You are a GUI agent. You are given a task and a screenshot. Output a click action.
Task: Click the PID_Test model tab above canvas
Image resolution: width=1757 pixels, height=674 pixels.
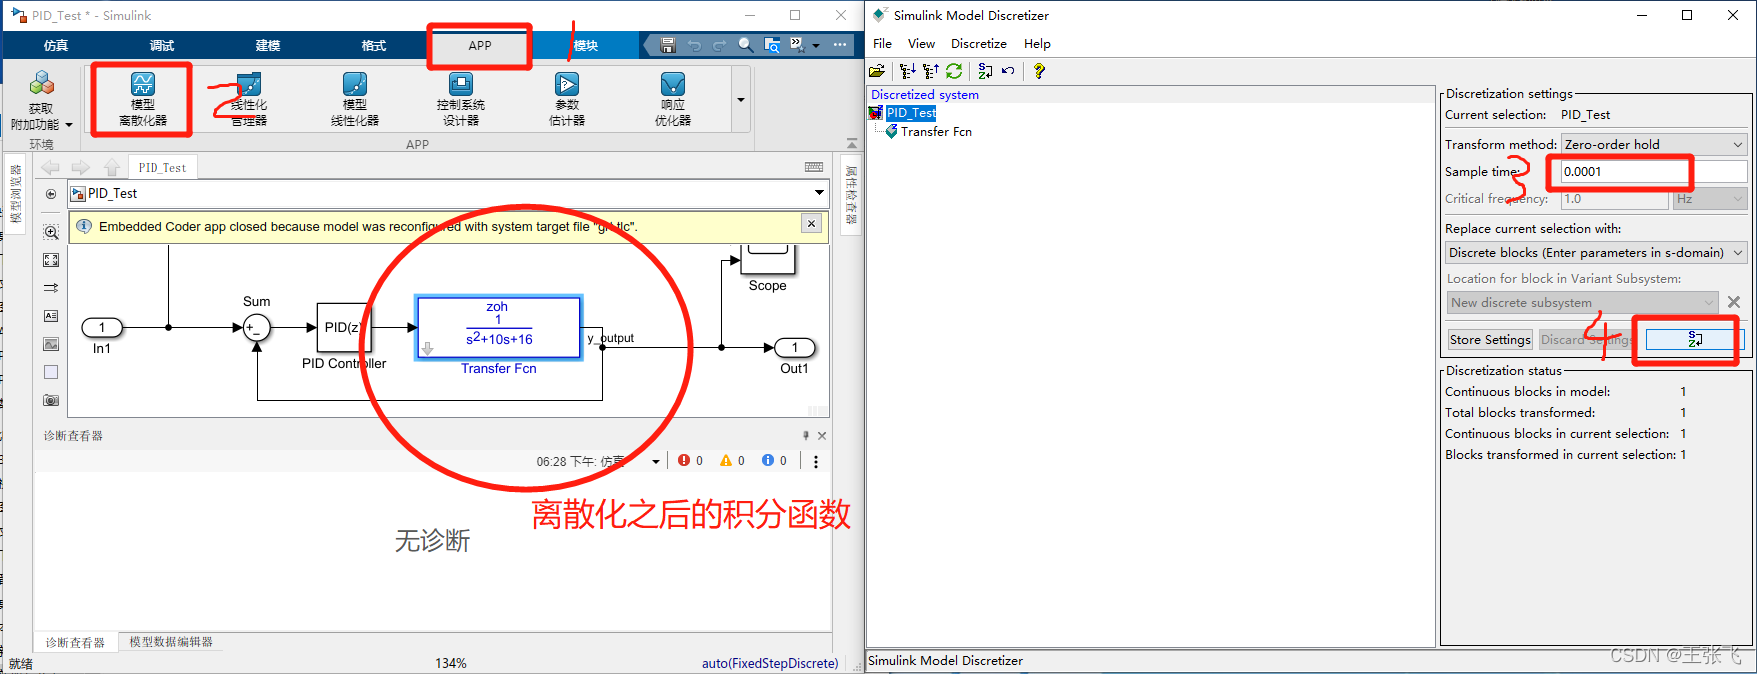[x=162, y=168]
